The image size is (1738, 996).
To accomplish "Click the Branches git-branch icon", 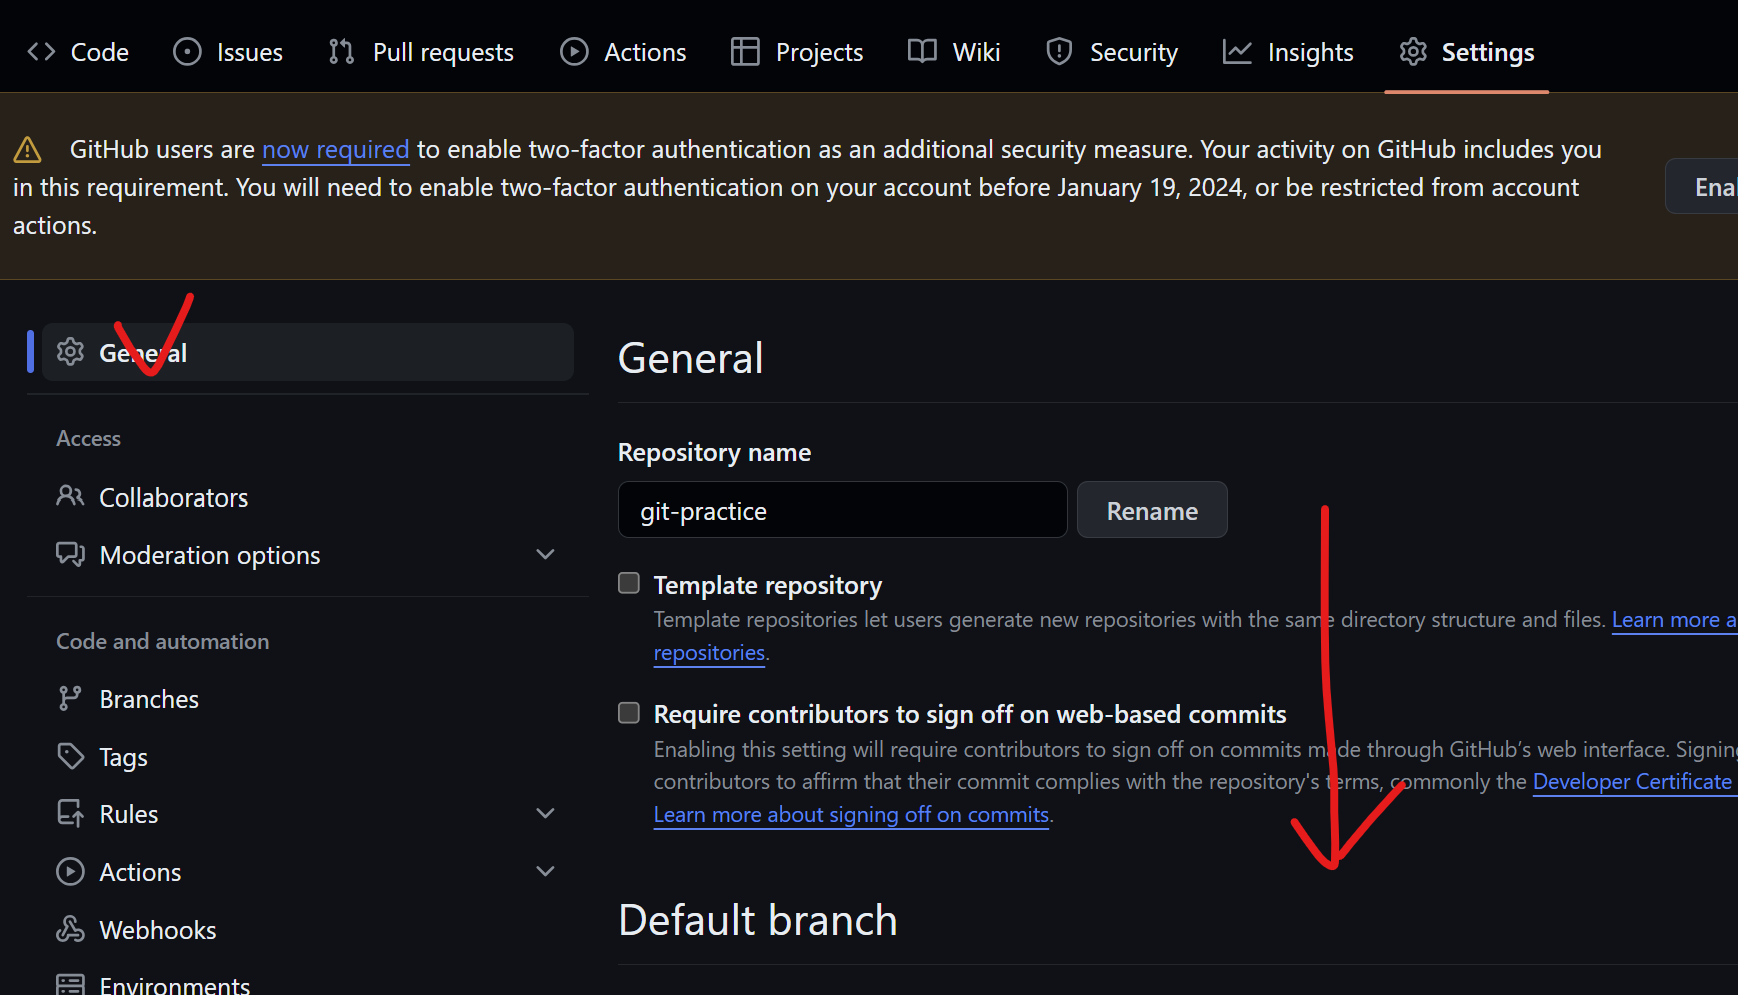I will 70,698.
